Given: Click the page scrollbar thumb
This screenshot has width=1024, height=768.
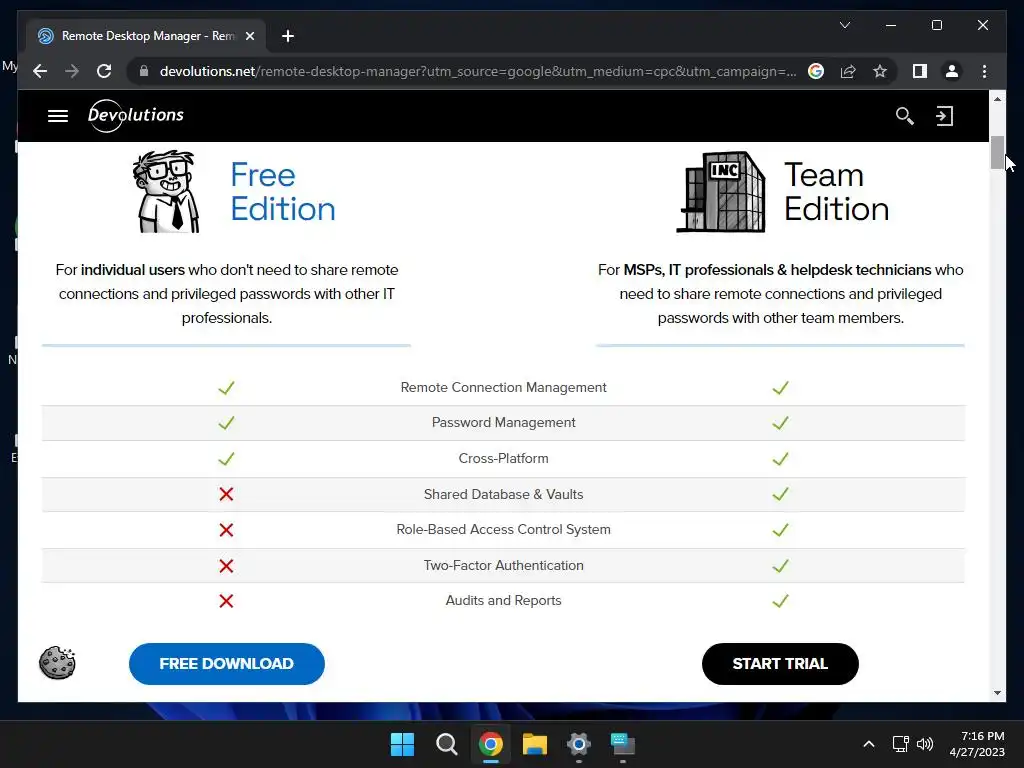Looking at the screenshot, I should pos(997,153).
